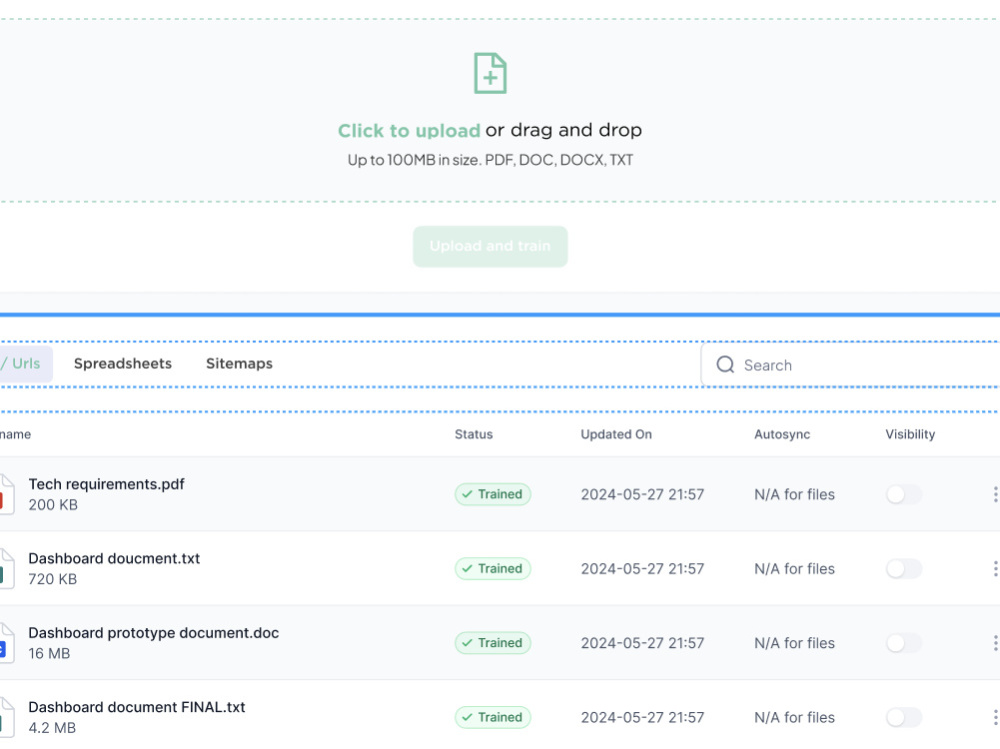
Task: Click the Trained status badge for Dashboard doucment.txt
Action: click(x=492, y=568)
